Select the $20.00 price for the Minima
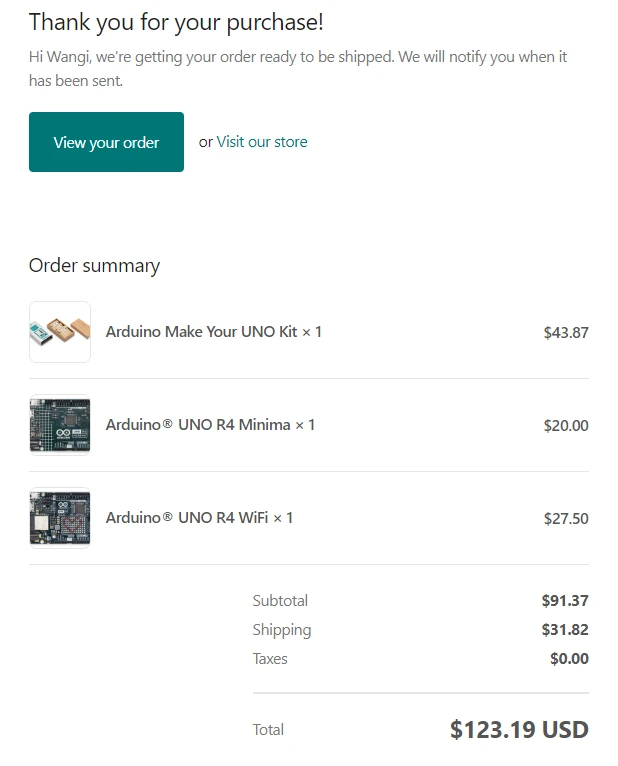This screenshot has height=766, width=618. pyautogui.click(x=565, y=426)
